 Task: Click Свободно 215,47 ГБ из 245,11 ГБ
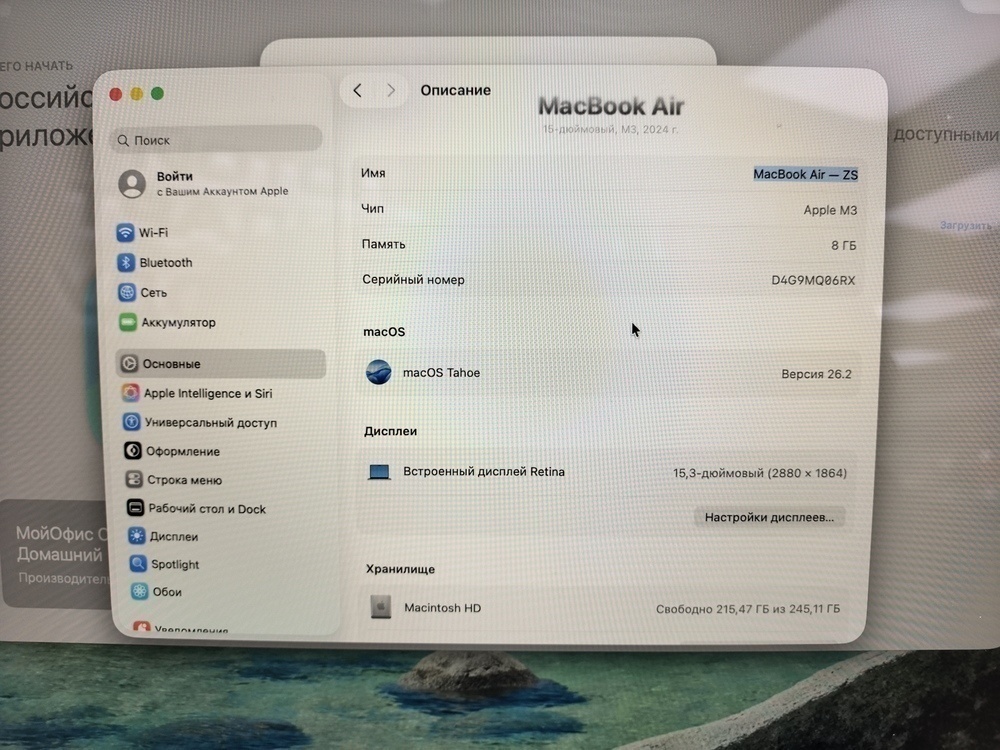point(748,609)
